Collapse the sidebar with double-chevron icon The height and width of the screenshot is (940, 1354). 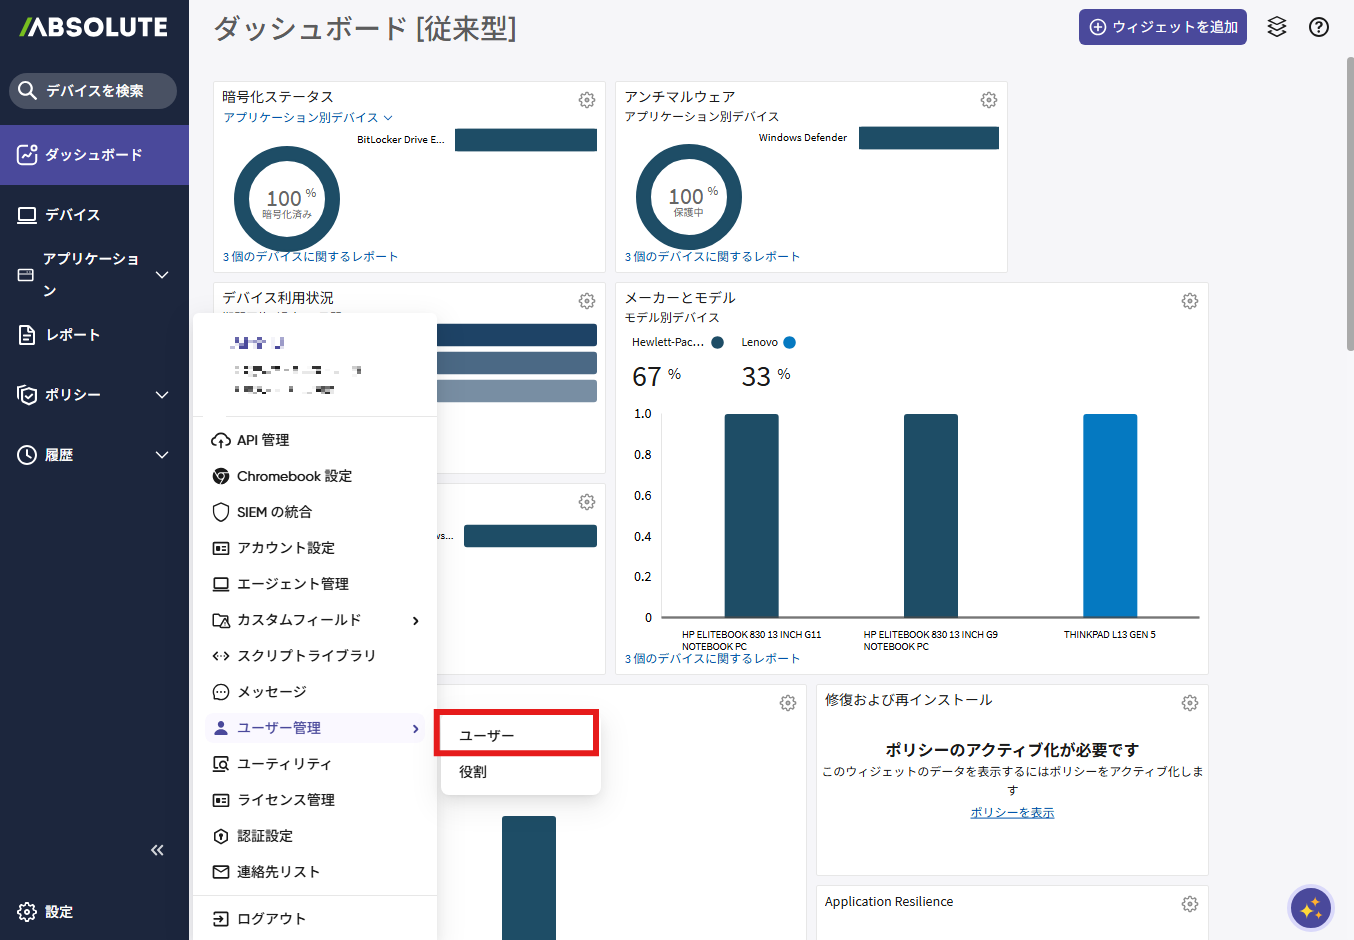[157, 850]
